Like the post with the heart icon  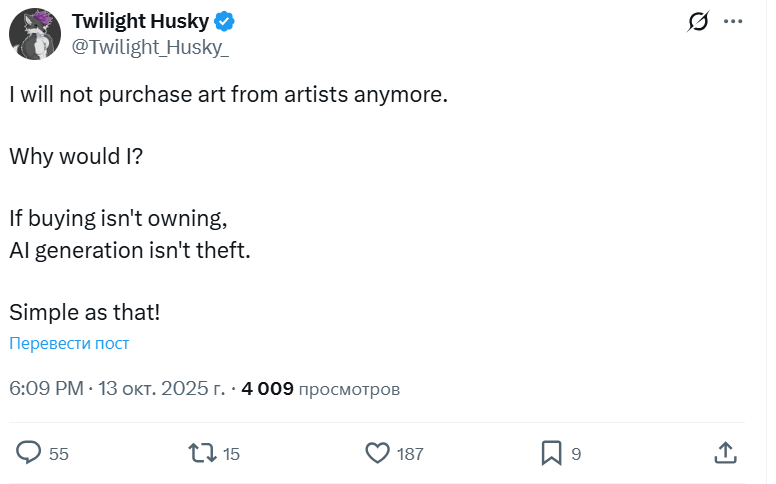pyautogui.click(x=377, y=453)
